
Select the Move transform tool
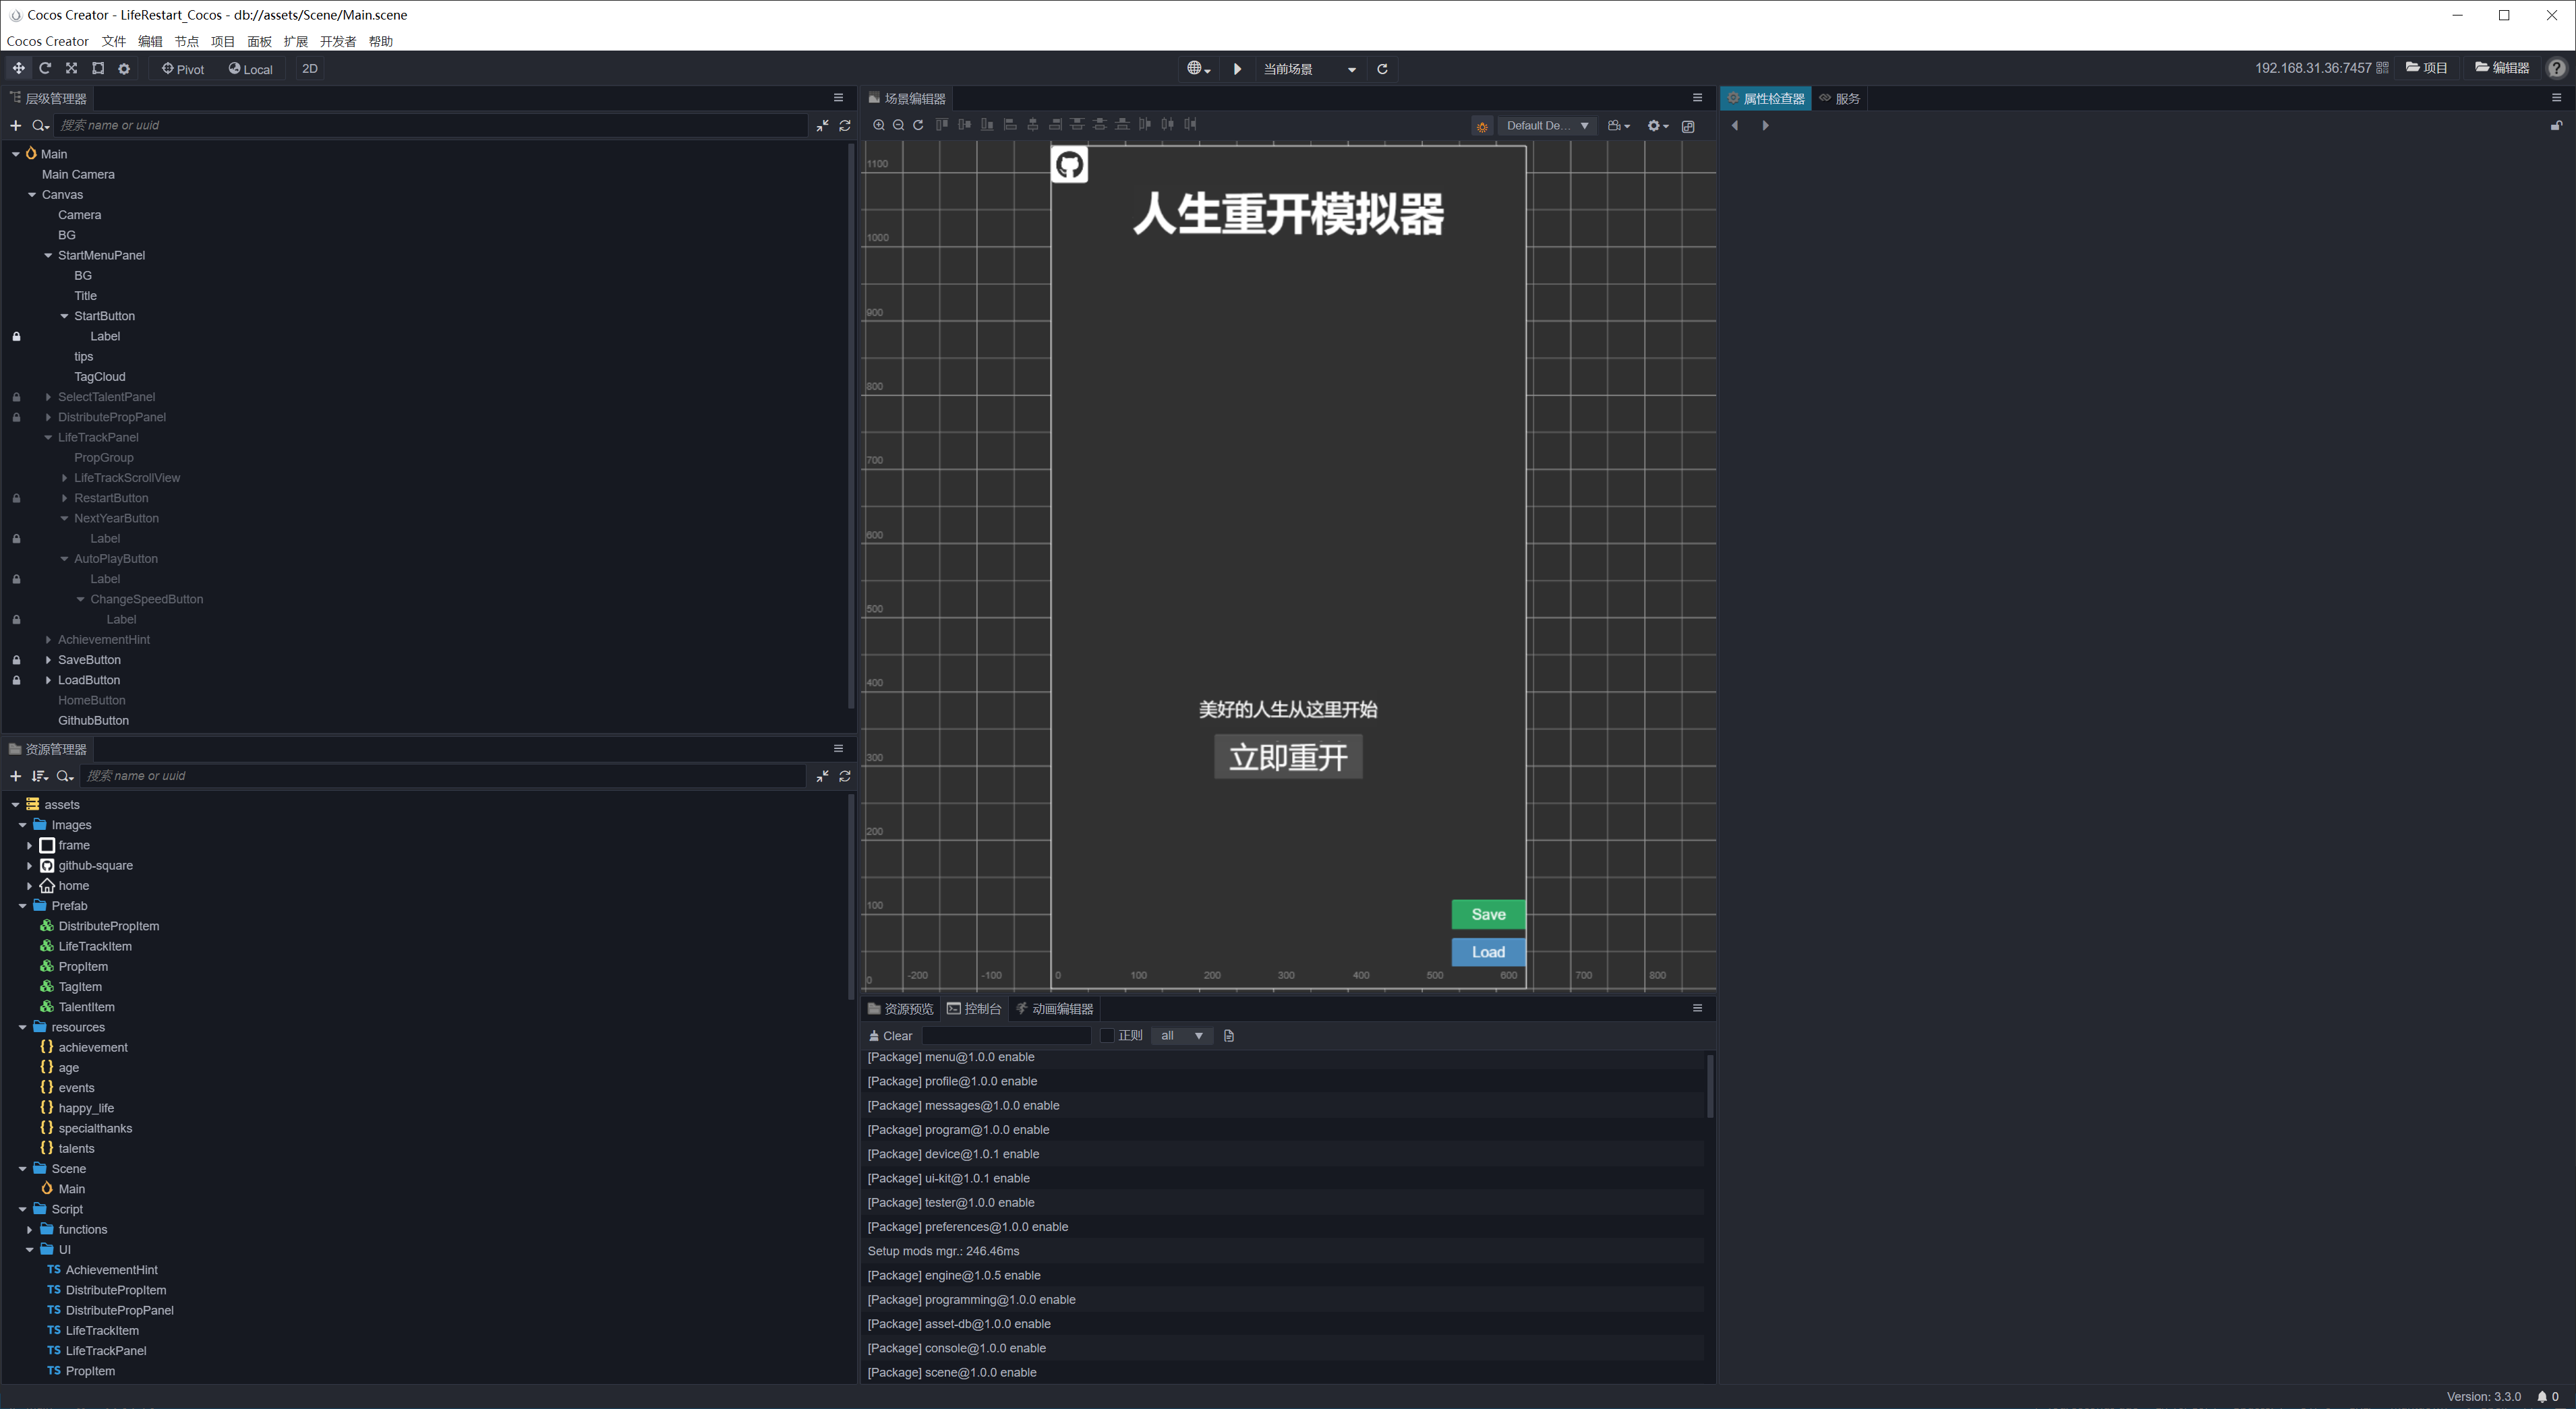pyautogui.click(x=18, y=68)
